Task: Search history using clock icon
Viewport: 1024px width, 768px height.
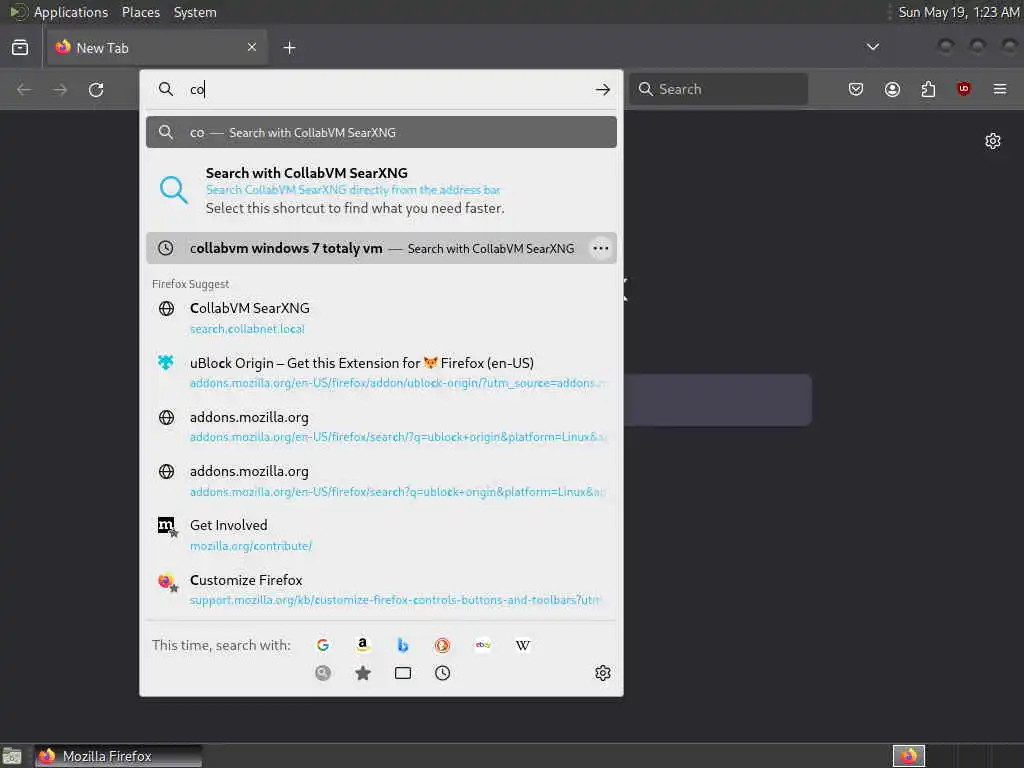Action: point(442,673)
